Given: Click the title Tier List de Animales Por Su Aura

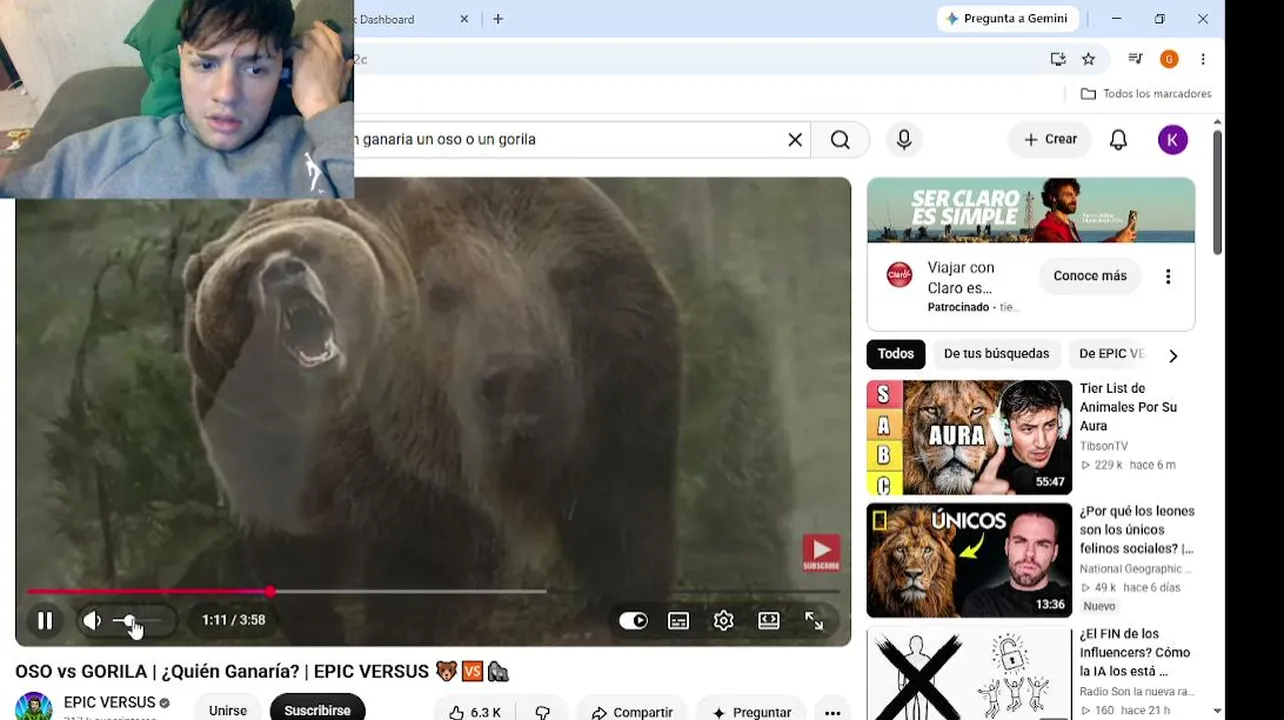Looking at the screenshot, I should tap(1129, 407).
